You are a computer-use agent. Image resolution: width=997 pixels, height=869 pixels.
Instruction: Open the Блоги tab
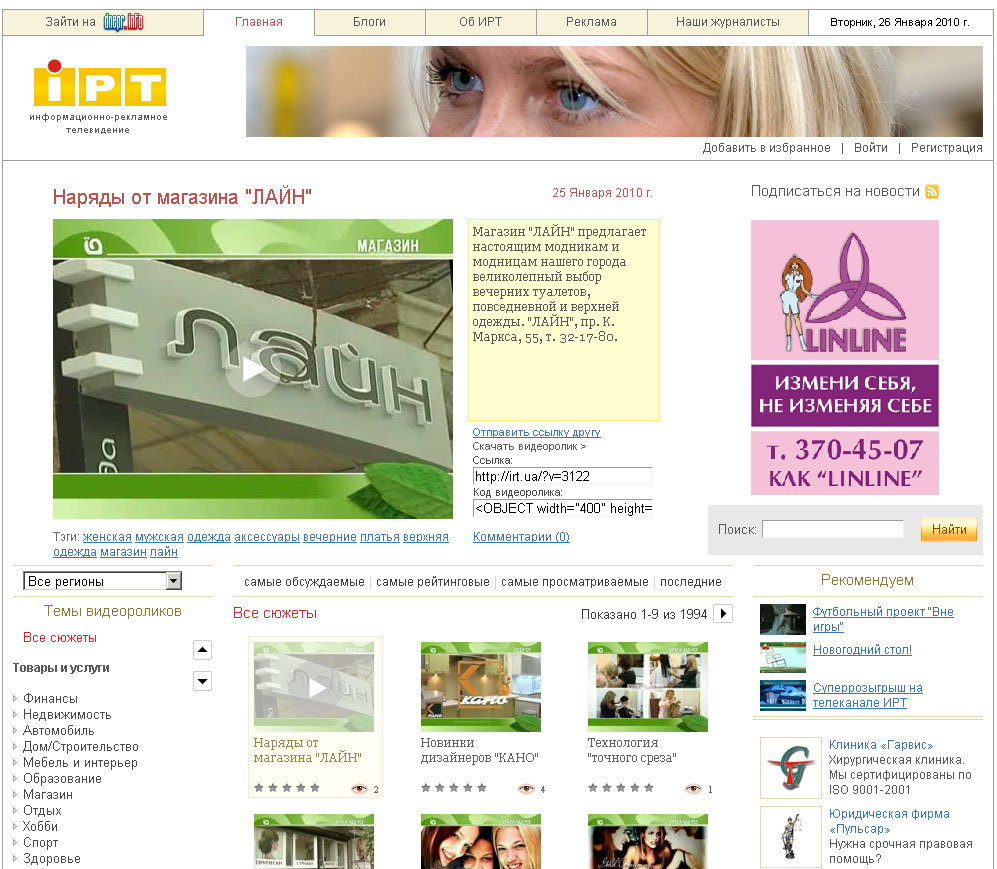369,22
